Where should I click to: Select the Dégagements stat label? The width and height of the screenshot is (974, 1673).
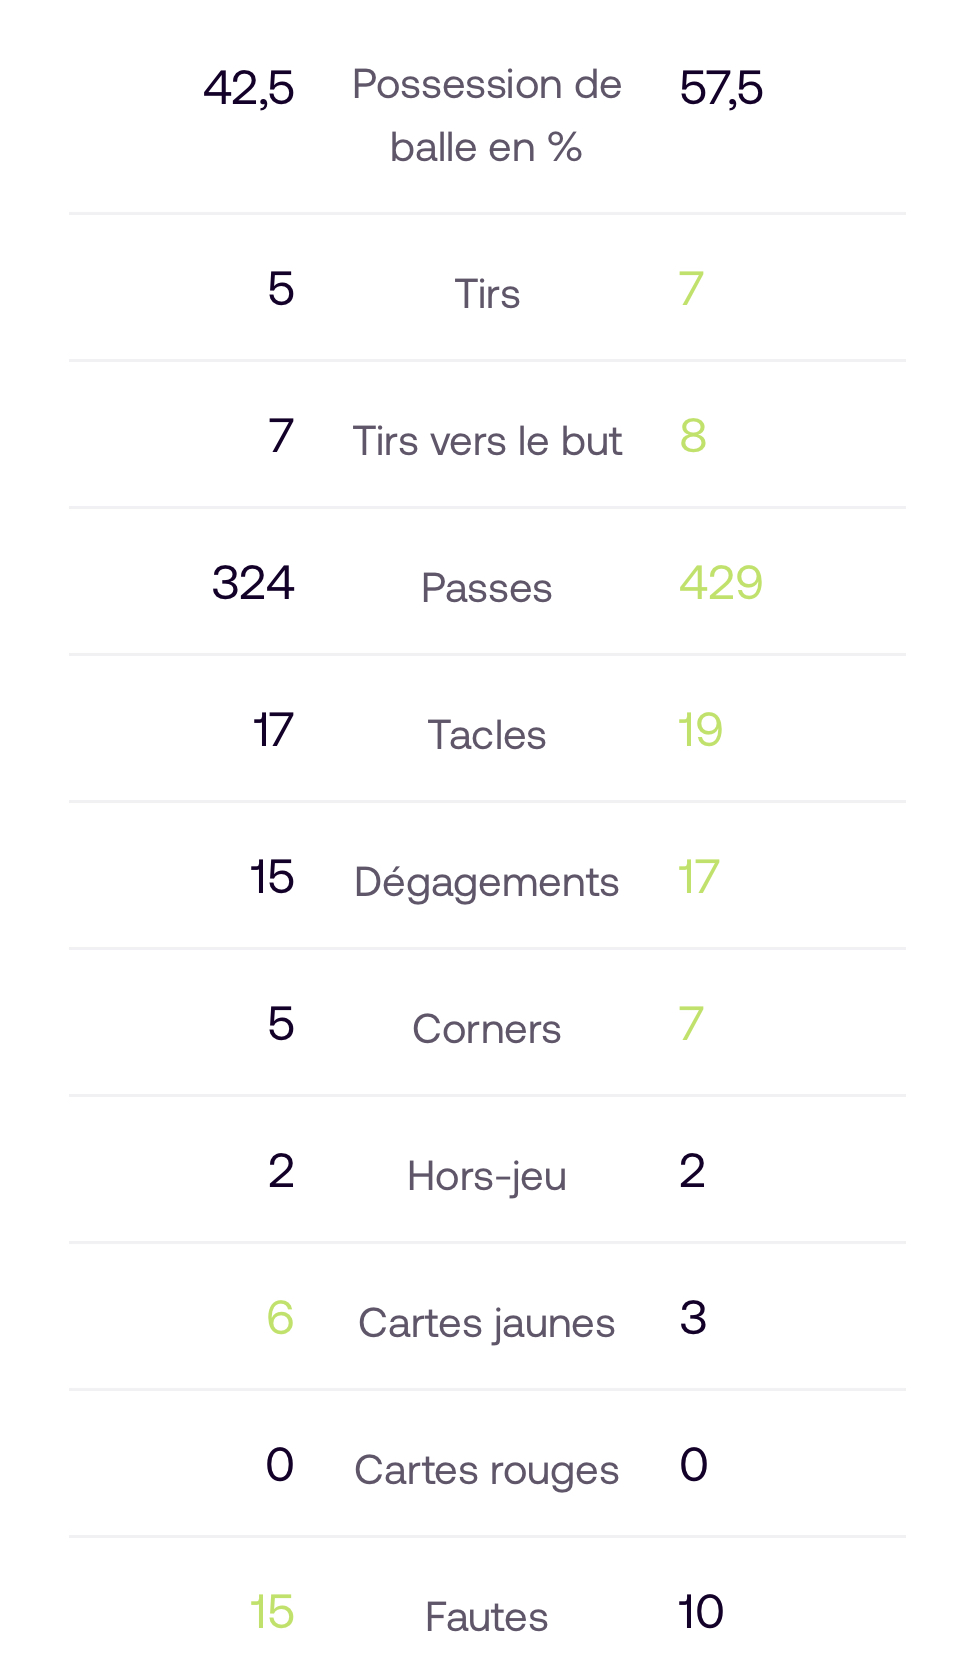pos(487,882)
